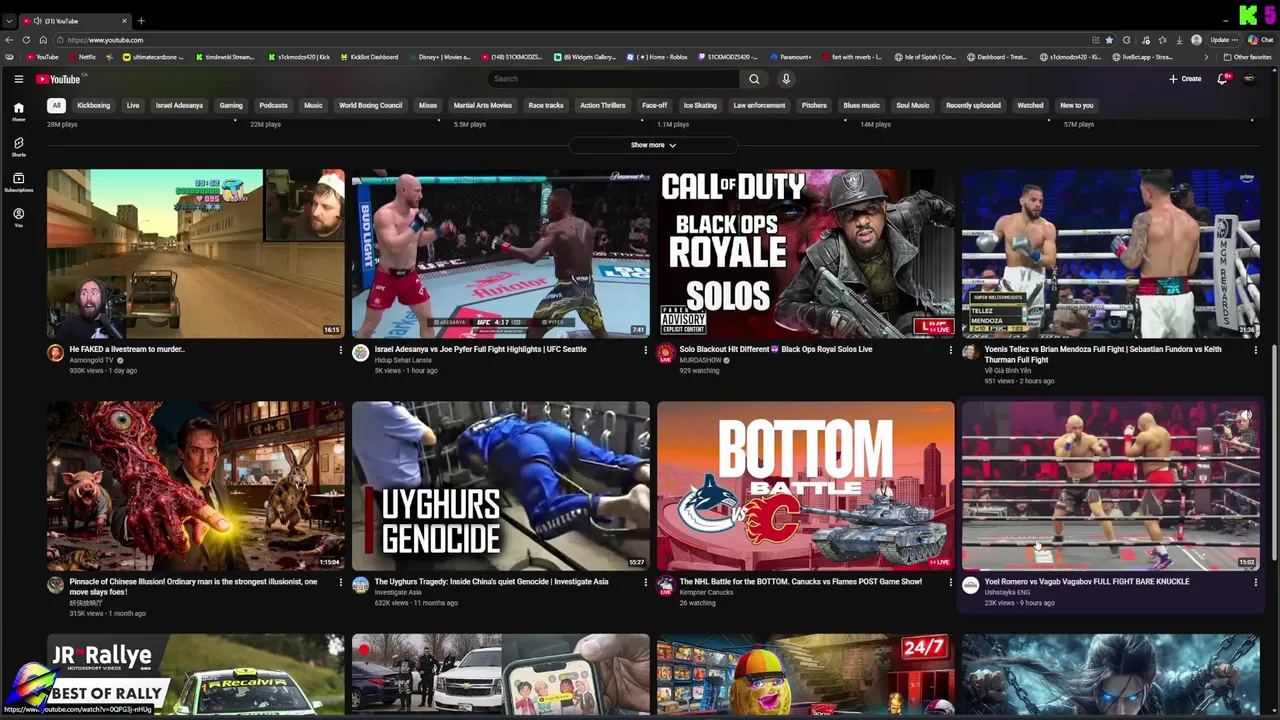Open Netflix bookmark
Image resolution: width=1280 pixels, height=720 pixels.
pos(83,57)
